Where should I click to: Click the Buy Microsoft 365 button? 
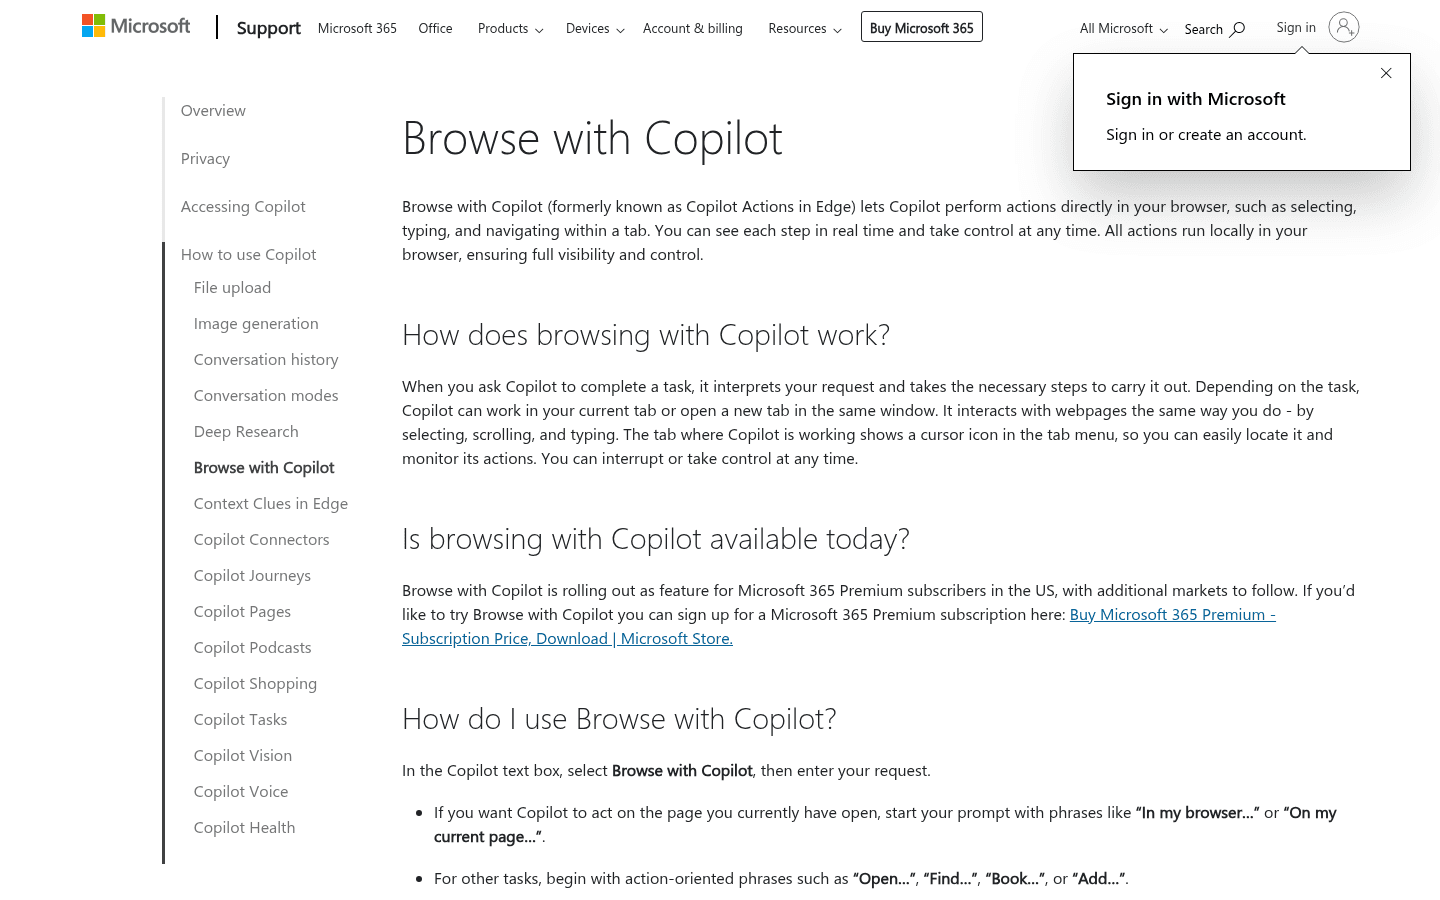(x=922, y=27)
